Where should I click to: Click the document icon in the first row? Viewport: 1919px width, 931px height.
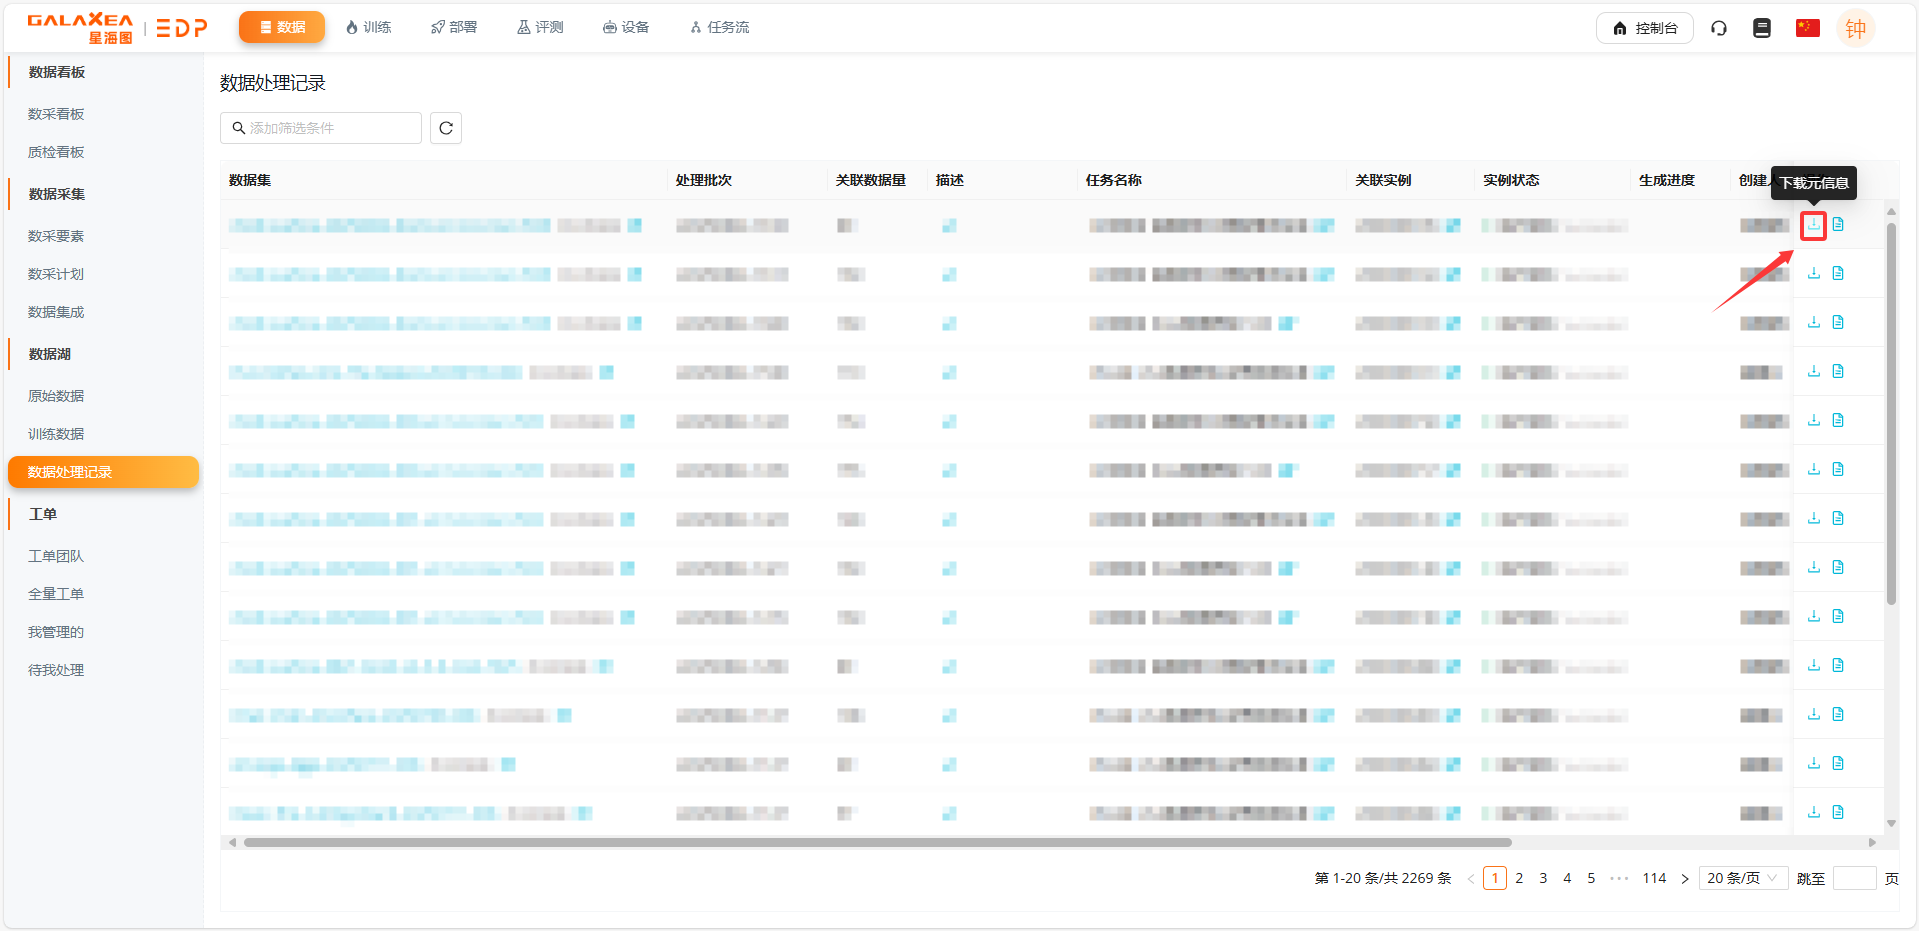(1838, 225)
